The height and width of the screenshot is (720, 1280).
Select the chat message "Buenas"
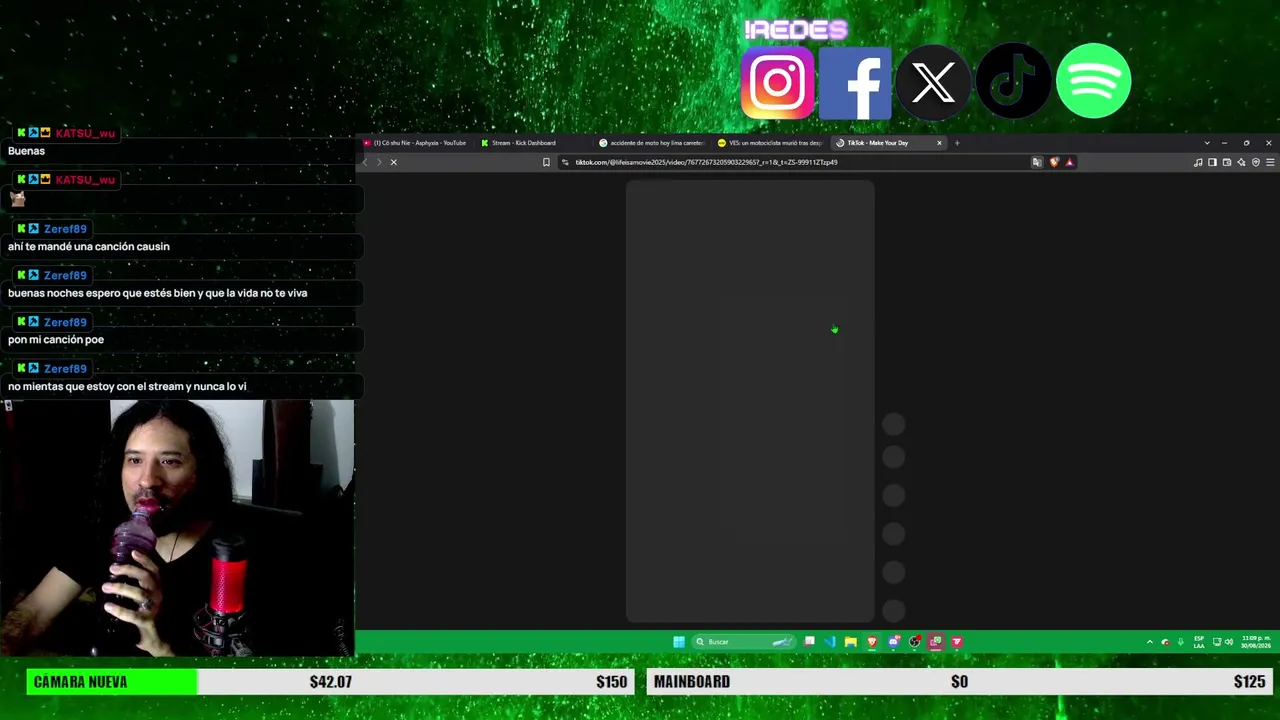pyautogui.click(x=26, y=151)
